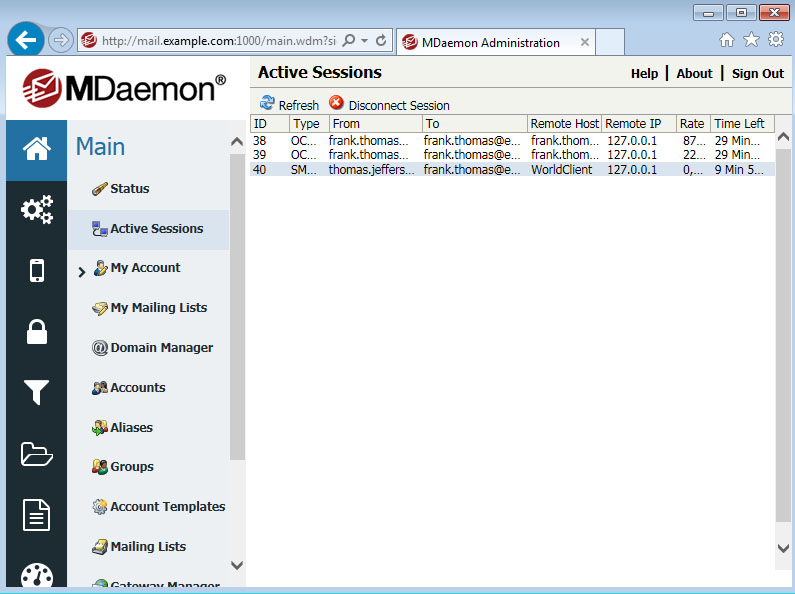
Task: Click the My Account user icon
Action: point(100,268)
